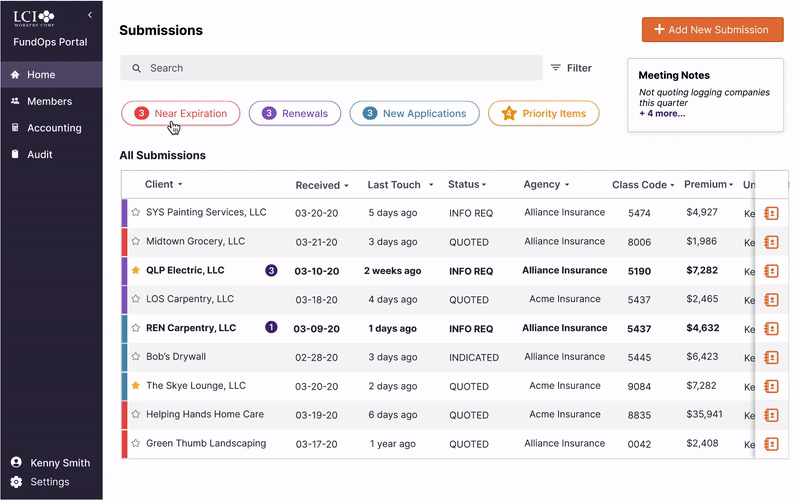Open contact card icon for Bob's Drywall row
The width and height of the screenshot is (800, 500).
(x=771, y=357)
